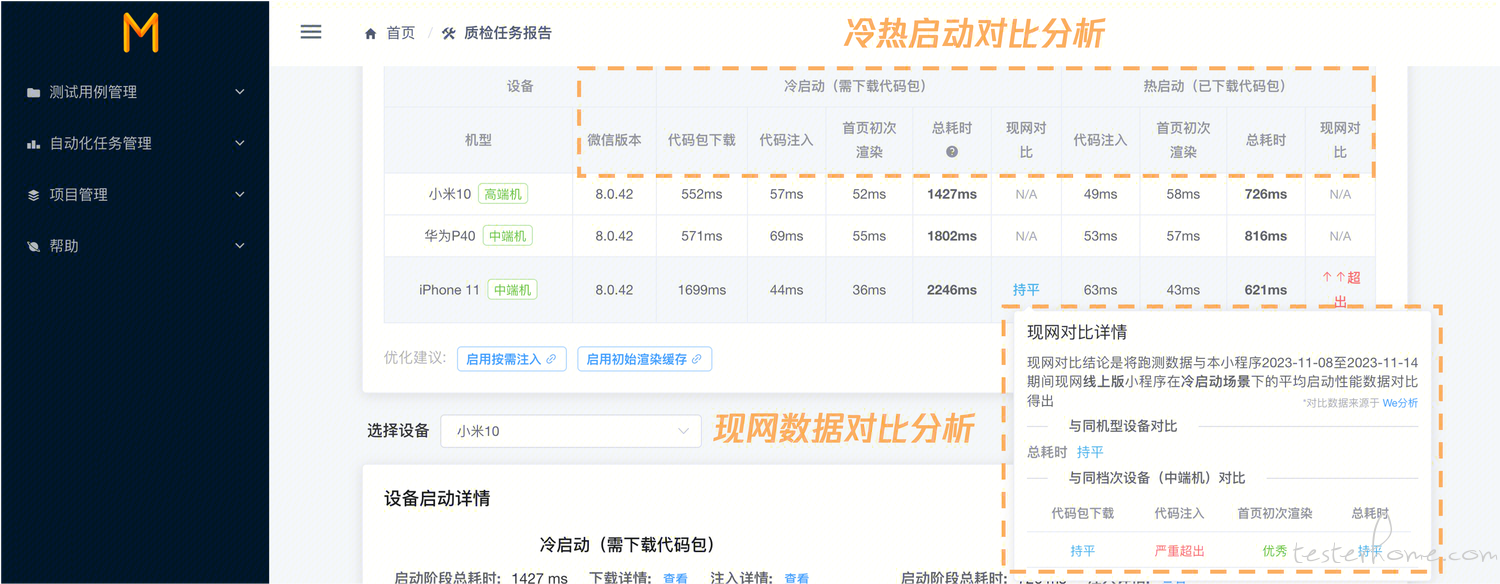This screenshot has height=584, width=1500.
Task: Click the 816ms hot-start total cell
Action: pos(1266,236)
